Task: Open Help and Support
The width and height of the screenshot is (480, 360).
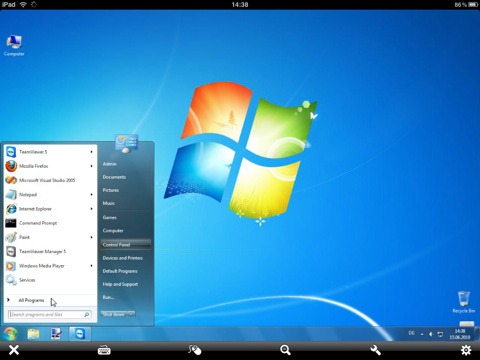Action: [x=120, y=284]
